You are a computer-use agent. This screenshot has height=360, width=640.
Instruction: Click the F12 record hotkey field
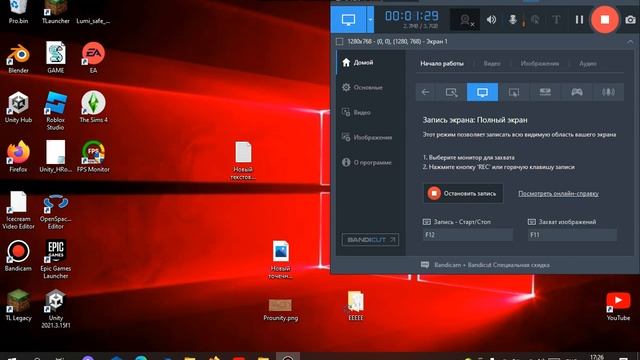[468, 235]
